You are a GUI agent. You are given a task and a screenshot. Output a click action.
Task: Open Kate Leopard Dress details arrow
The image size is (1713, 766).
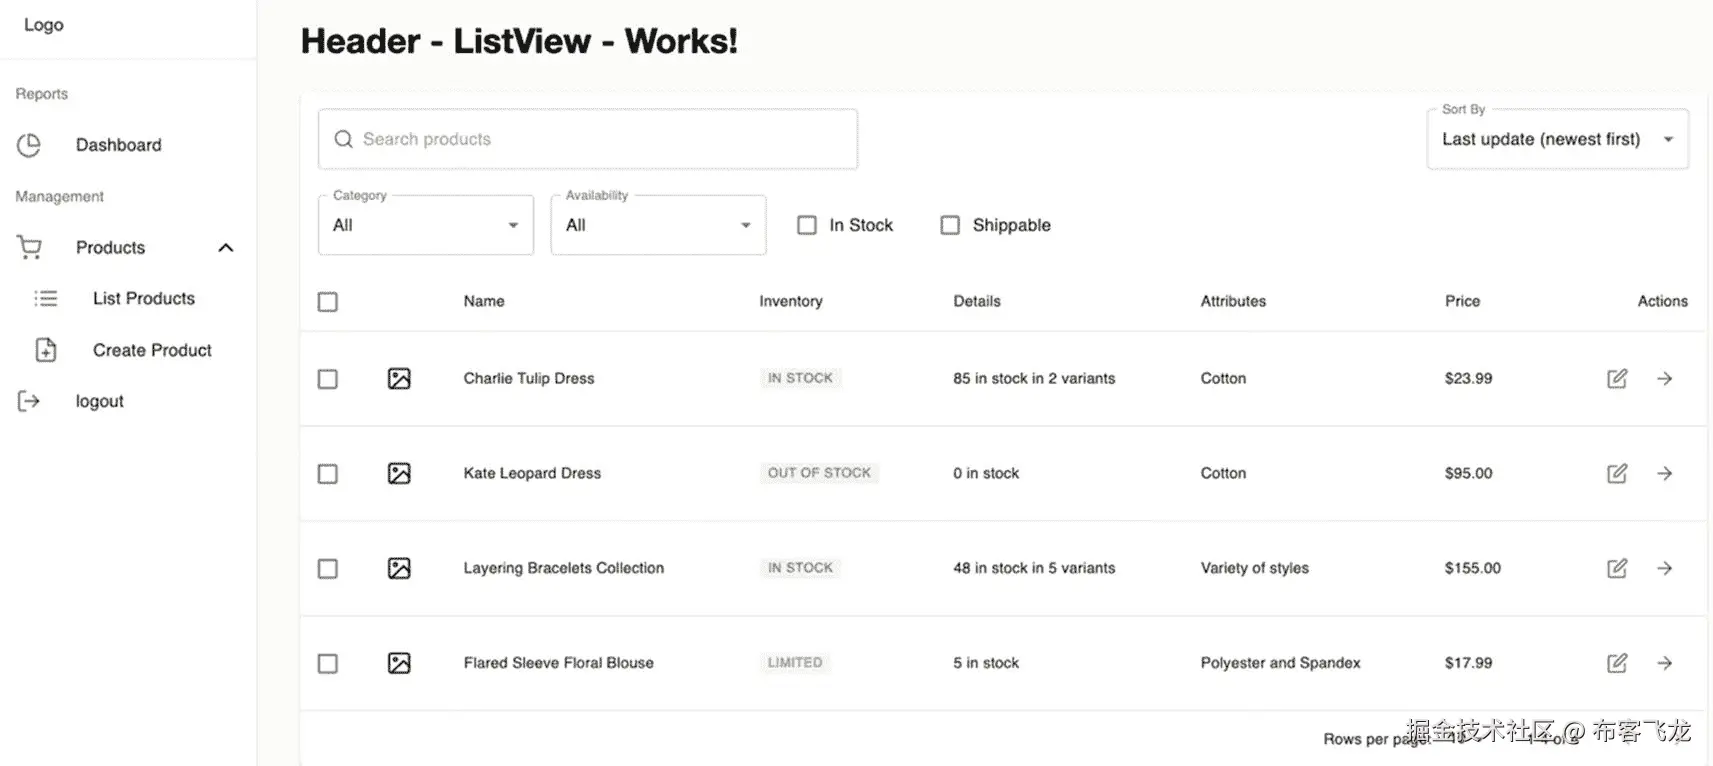(x=1664, y=473)
